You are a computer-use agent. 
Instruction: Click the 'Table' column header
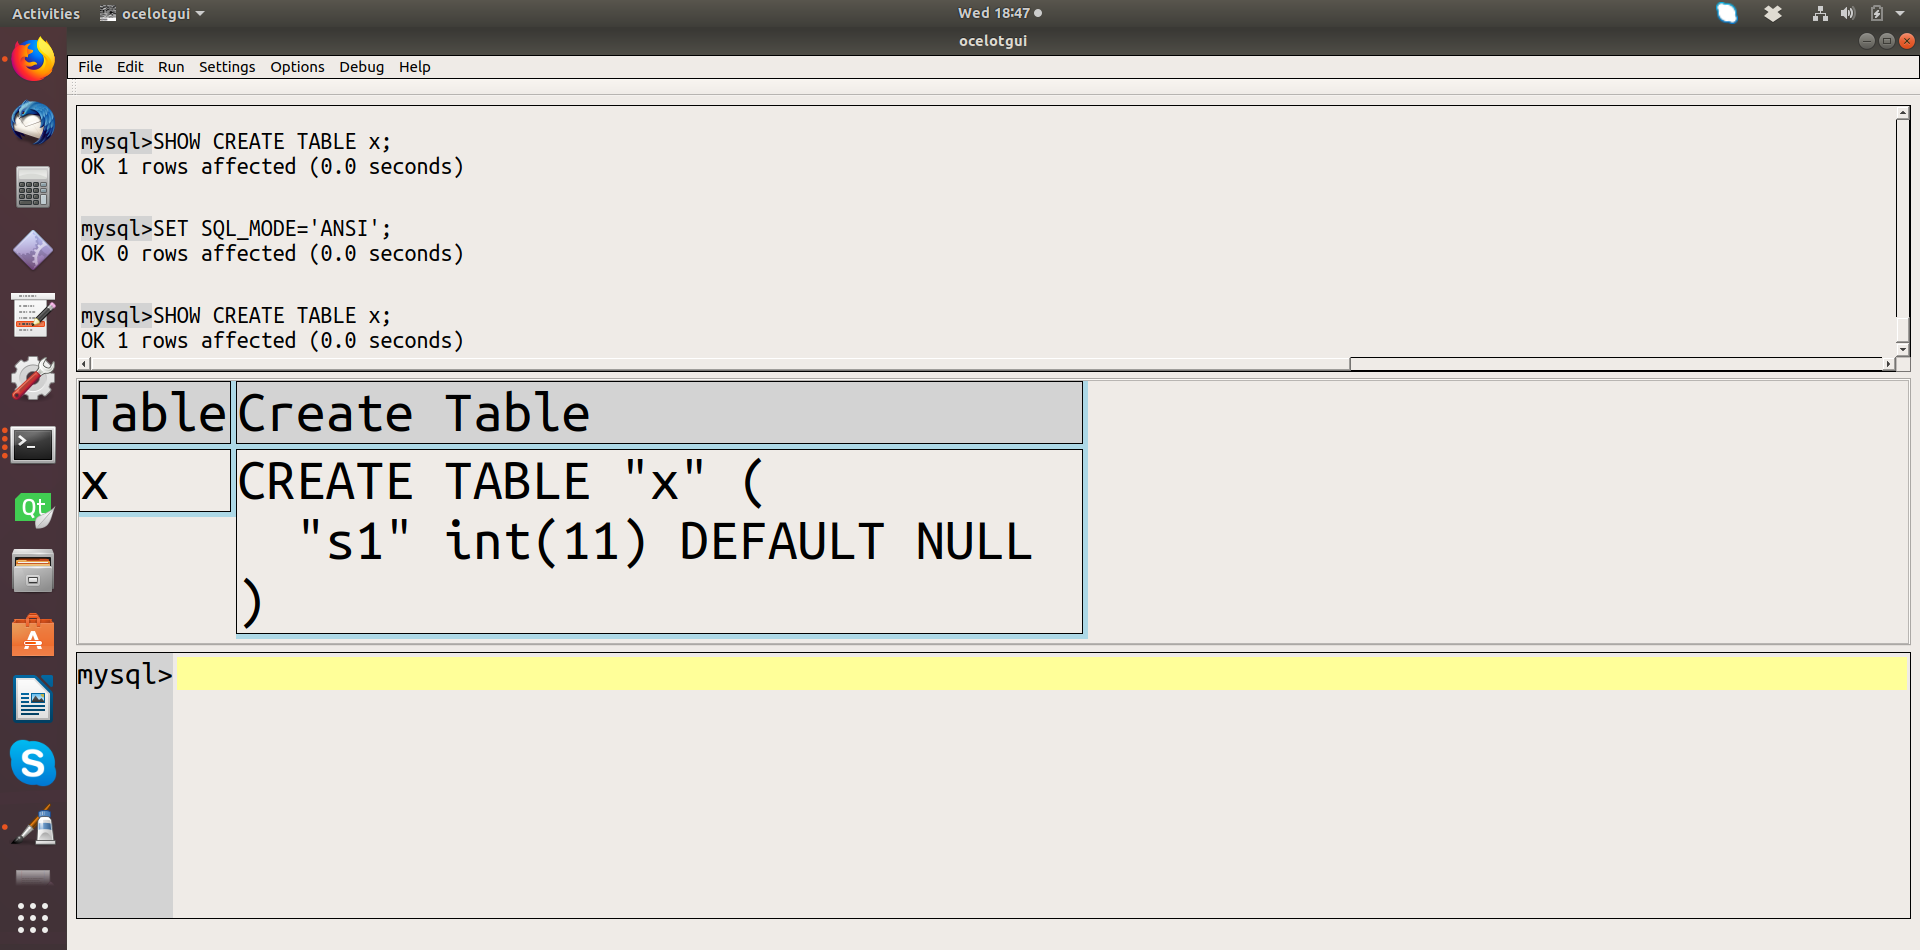155,412
